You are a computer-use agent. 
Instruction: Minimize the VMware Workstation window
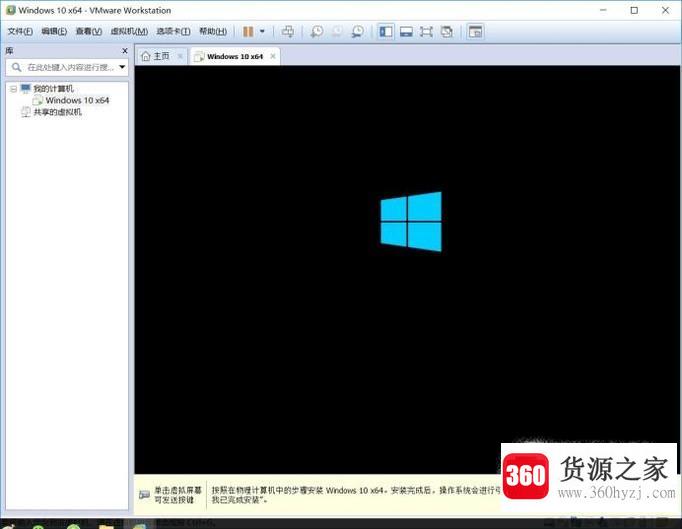click(603, 10)
